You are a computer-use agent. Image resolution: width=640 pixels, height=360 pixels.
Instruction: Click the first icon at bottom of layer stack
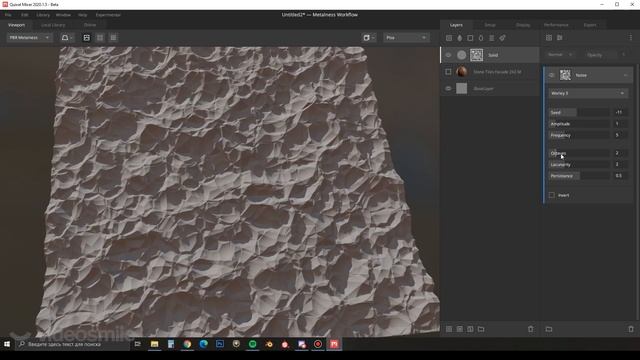[x=449, y=329]
